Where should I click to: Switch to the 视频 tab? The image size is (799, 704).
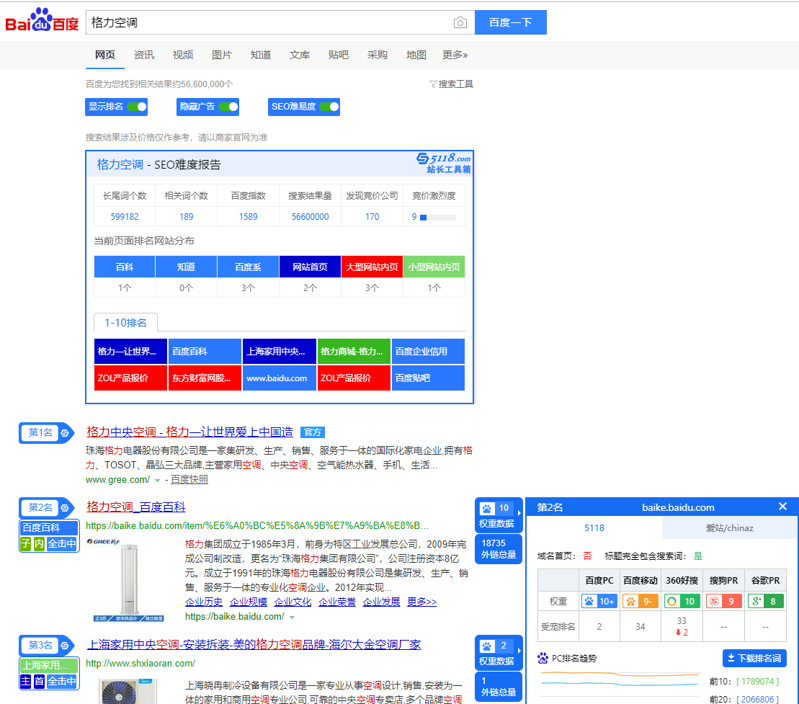point(182,55)
